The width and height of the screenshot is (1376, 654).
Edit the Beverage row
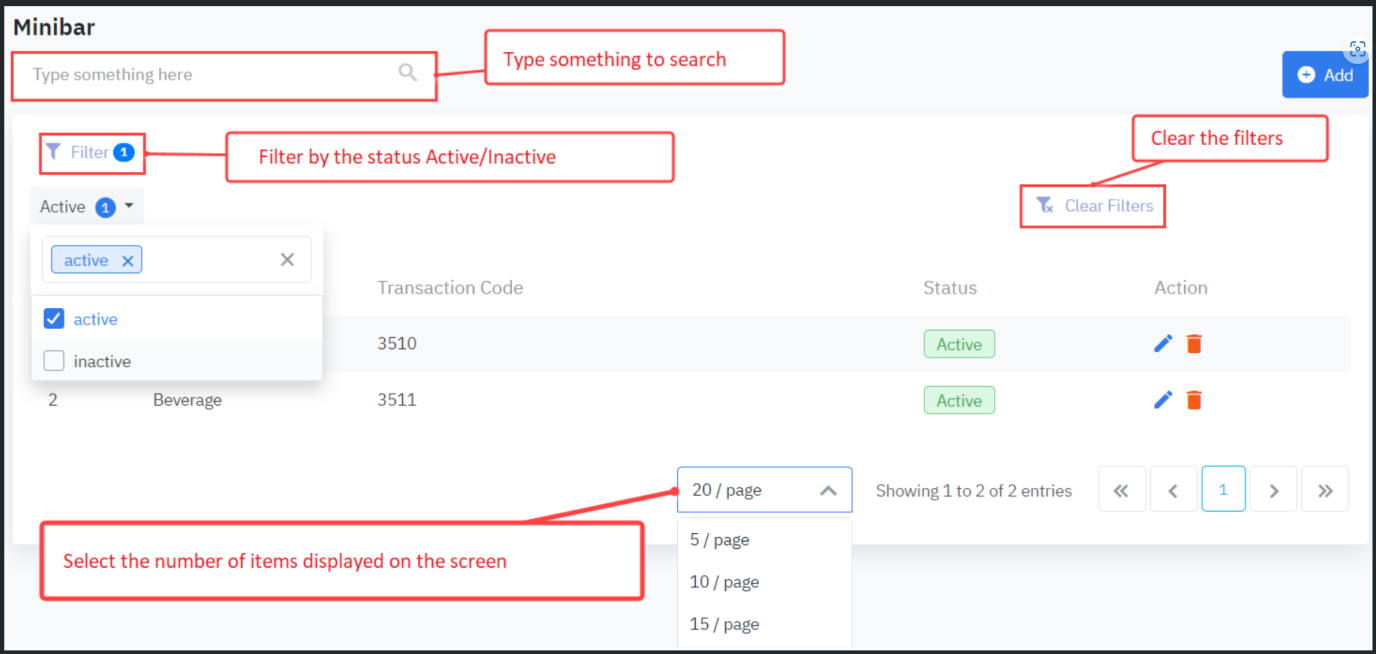click(x=1163, y=400)
